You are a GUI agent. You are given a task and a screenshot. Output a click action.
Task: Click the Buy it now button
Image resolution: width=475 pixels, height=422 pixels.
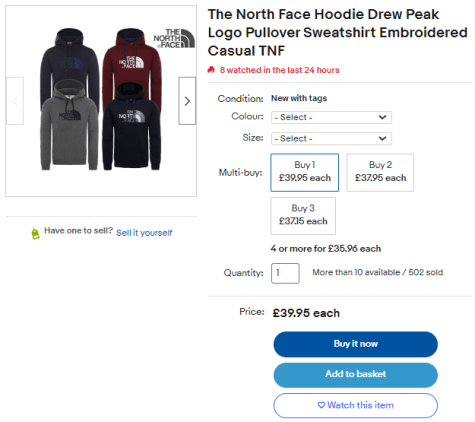click(355, 344)
